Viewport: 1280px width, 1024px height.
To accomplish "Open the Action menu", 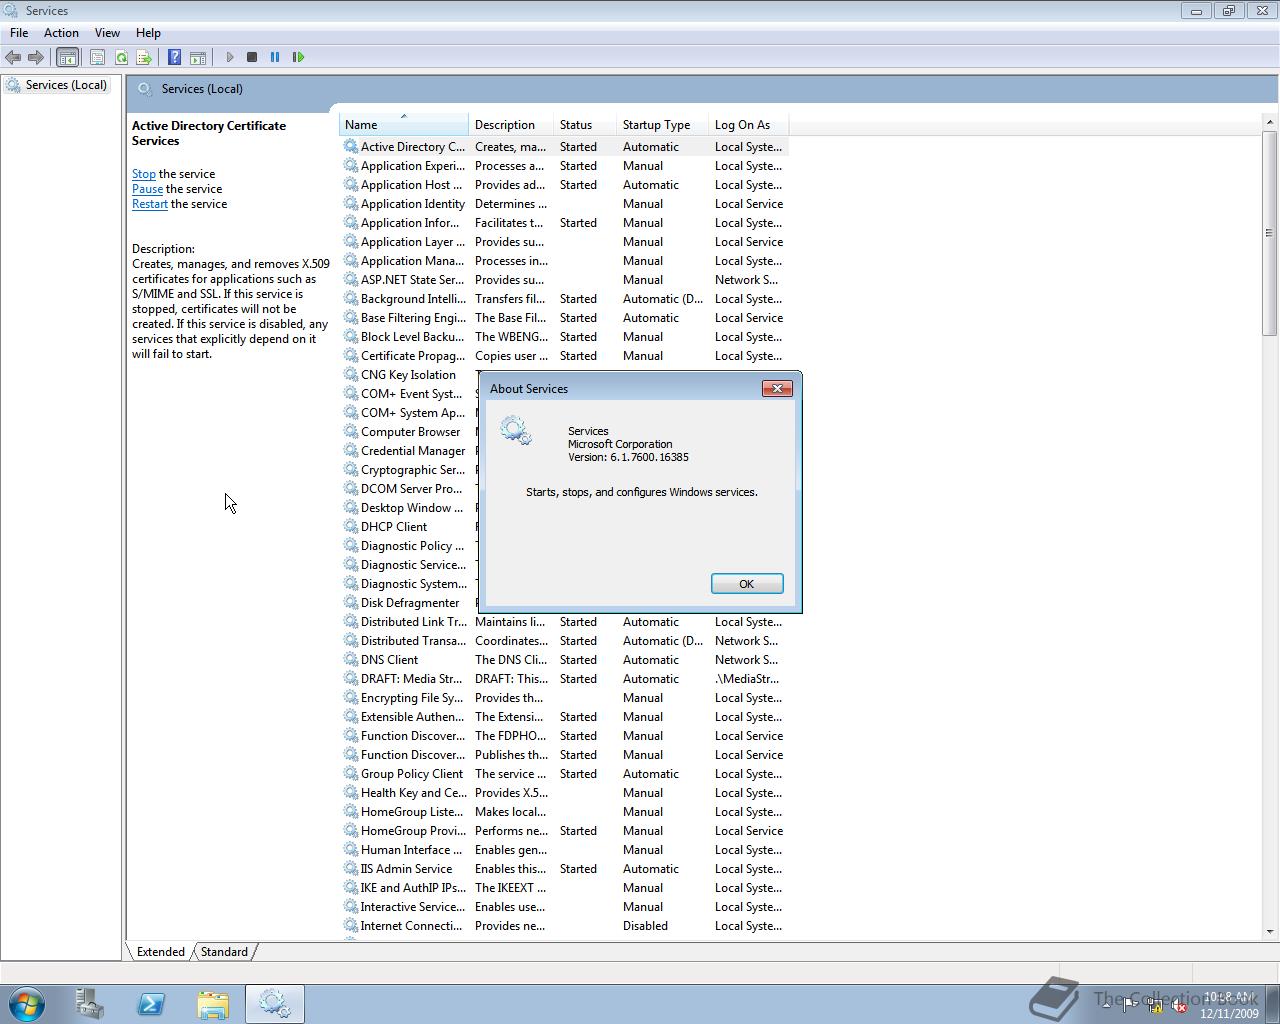I will 61,33.
